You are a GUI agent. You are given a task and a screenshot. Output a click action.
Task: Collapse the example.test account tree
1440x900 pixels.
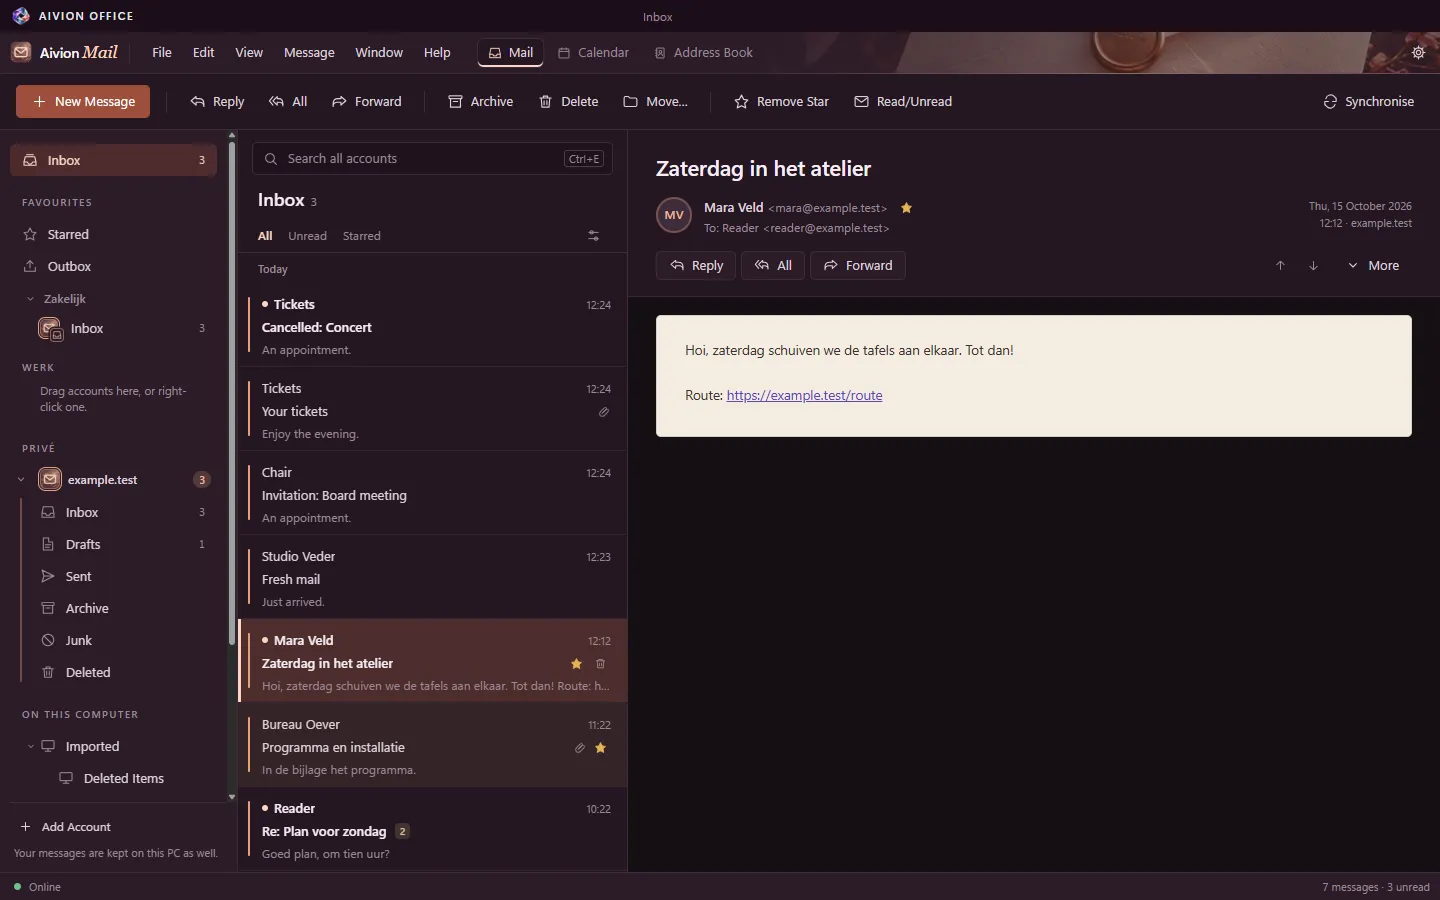(x=21, y=480)
